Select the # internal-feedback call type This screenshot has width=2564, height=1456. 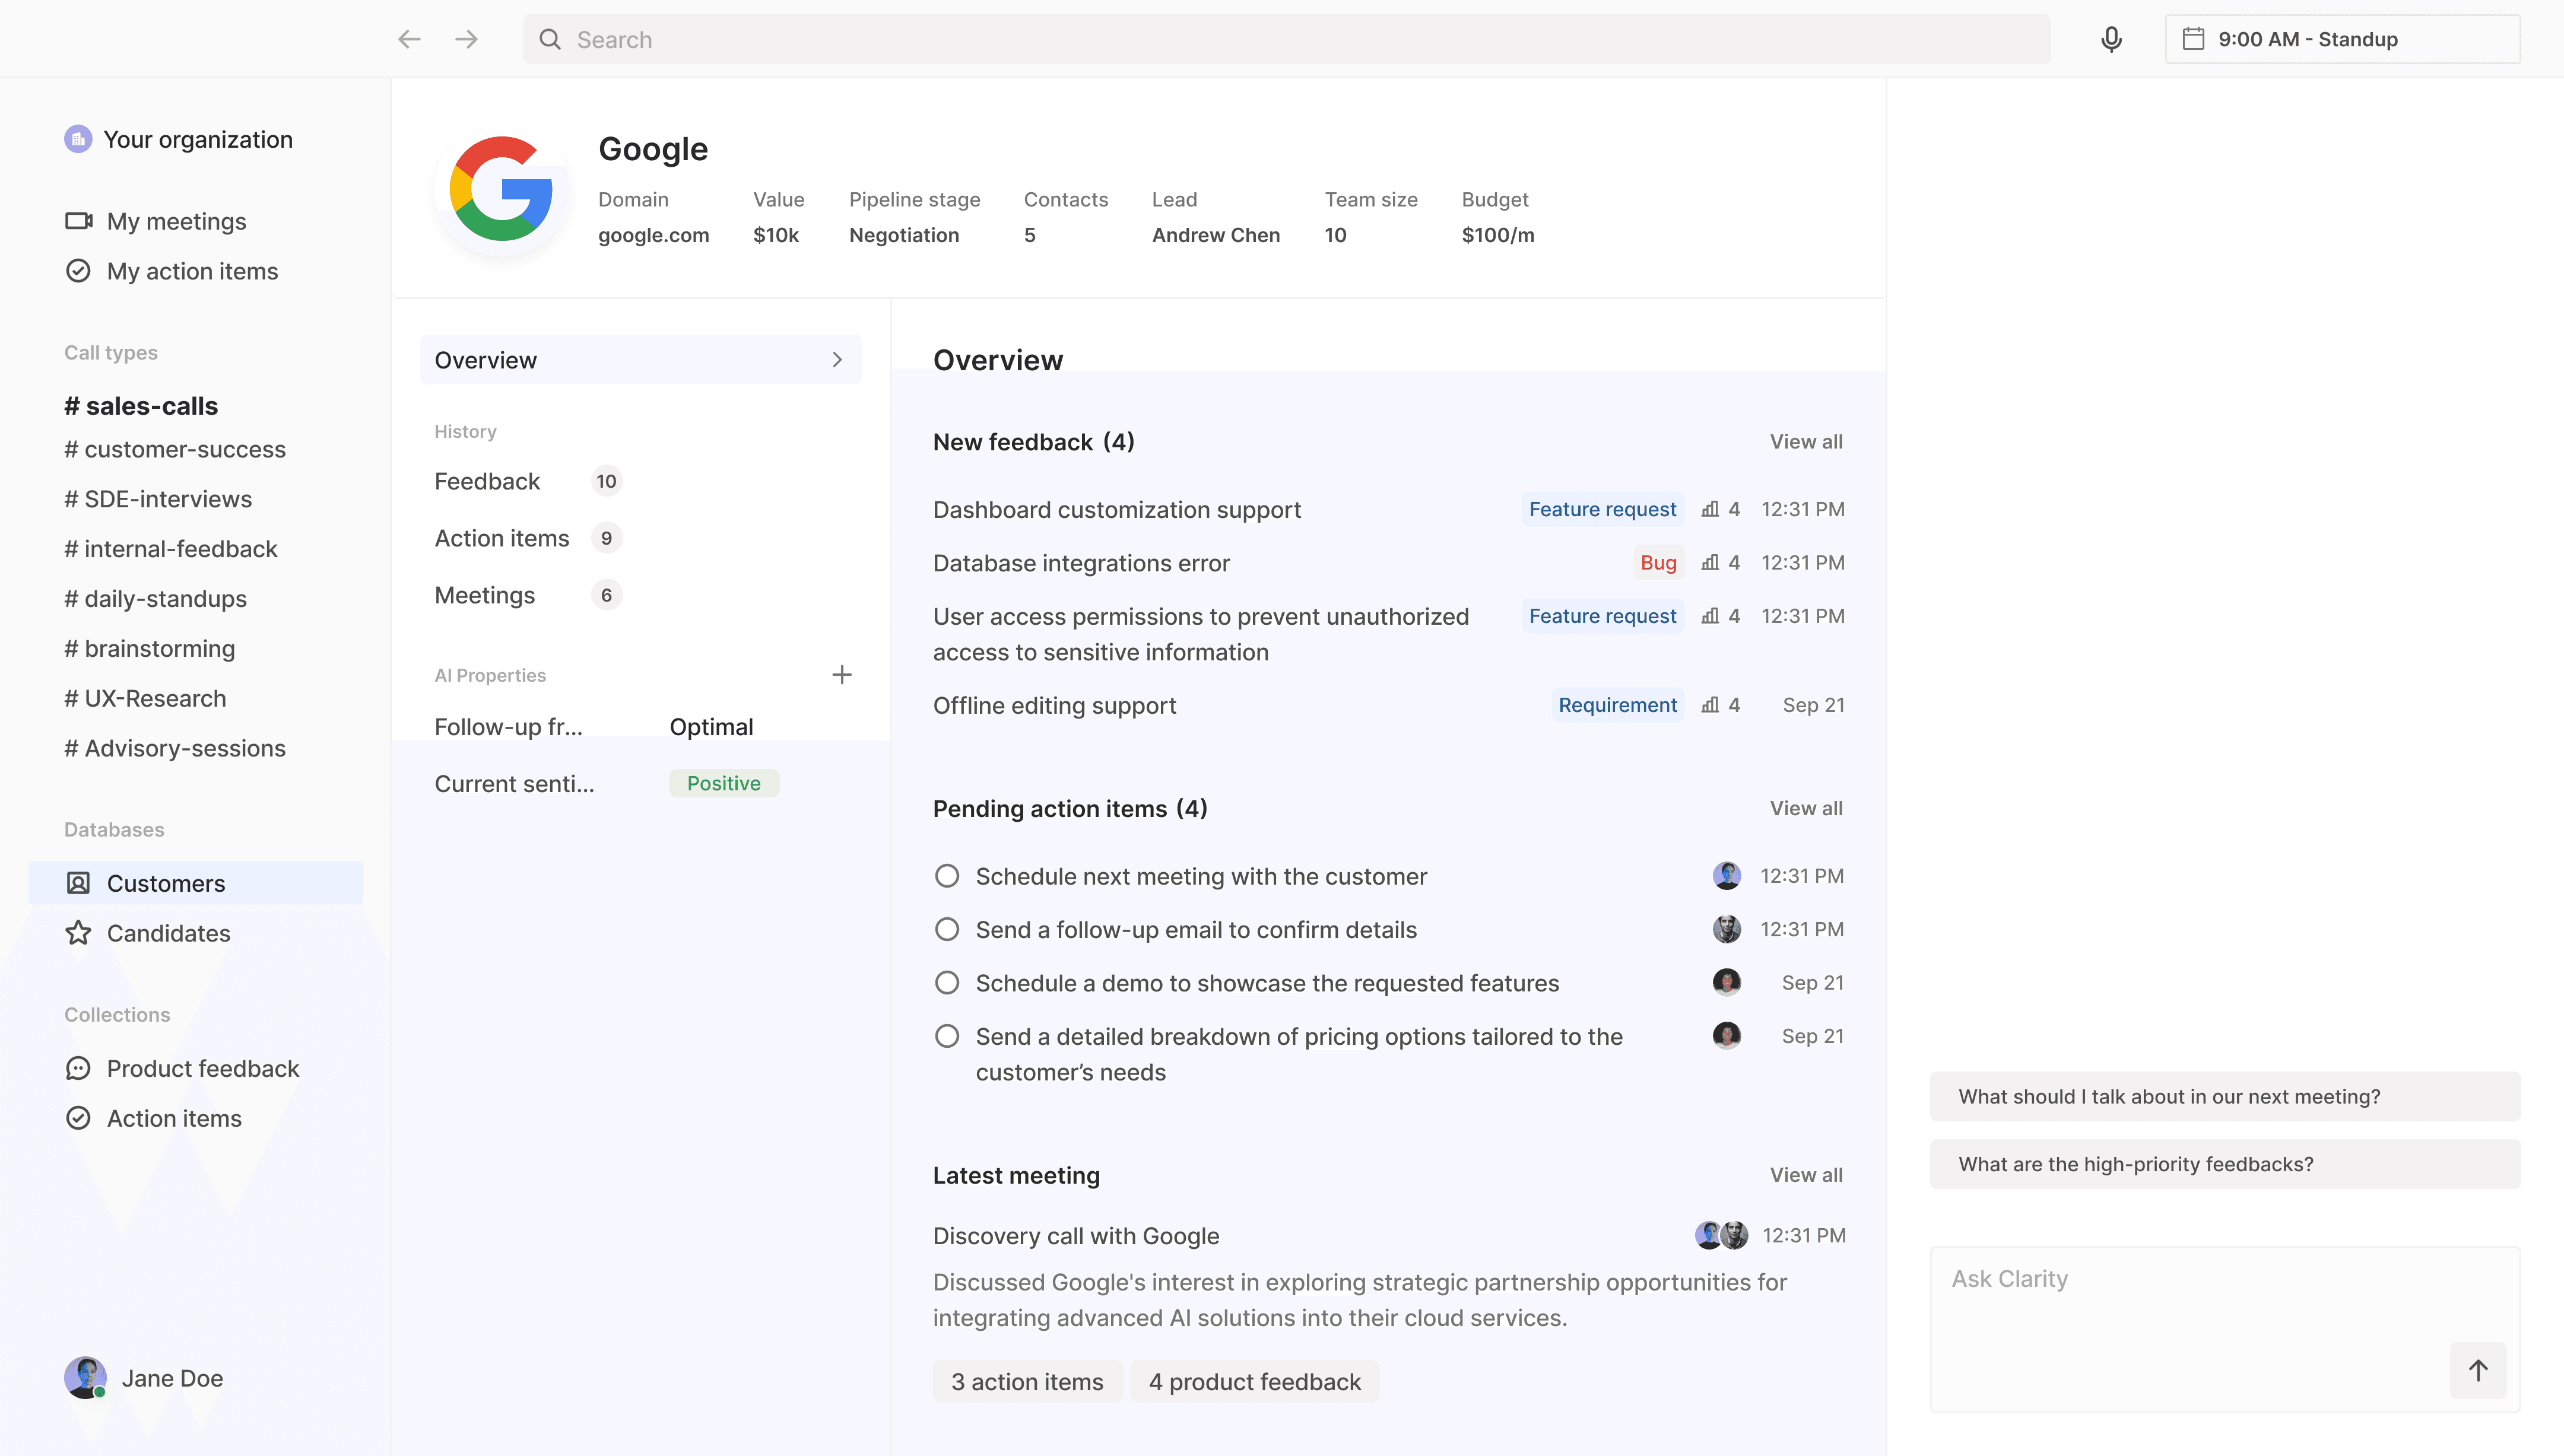pyautogui.click(x=171, y=549)
